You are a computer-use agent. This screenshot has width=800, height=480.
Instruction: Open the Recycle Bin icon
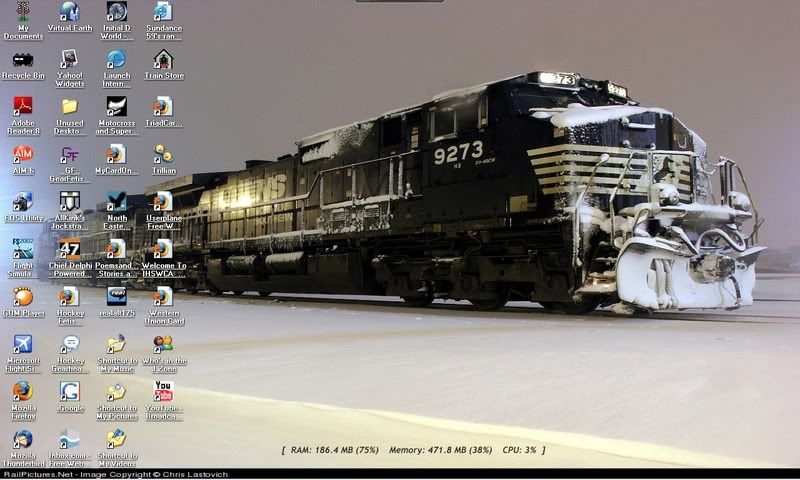[x=23, y=60]
